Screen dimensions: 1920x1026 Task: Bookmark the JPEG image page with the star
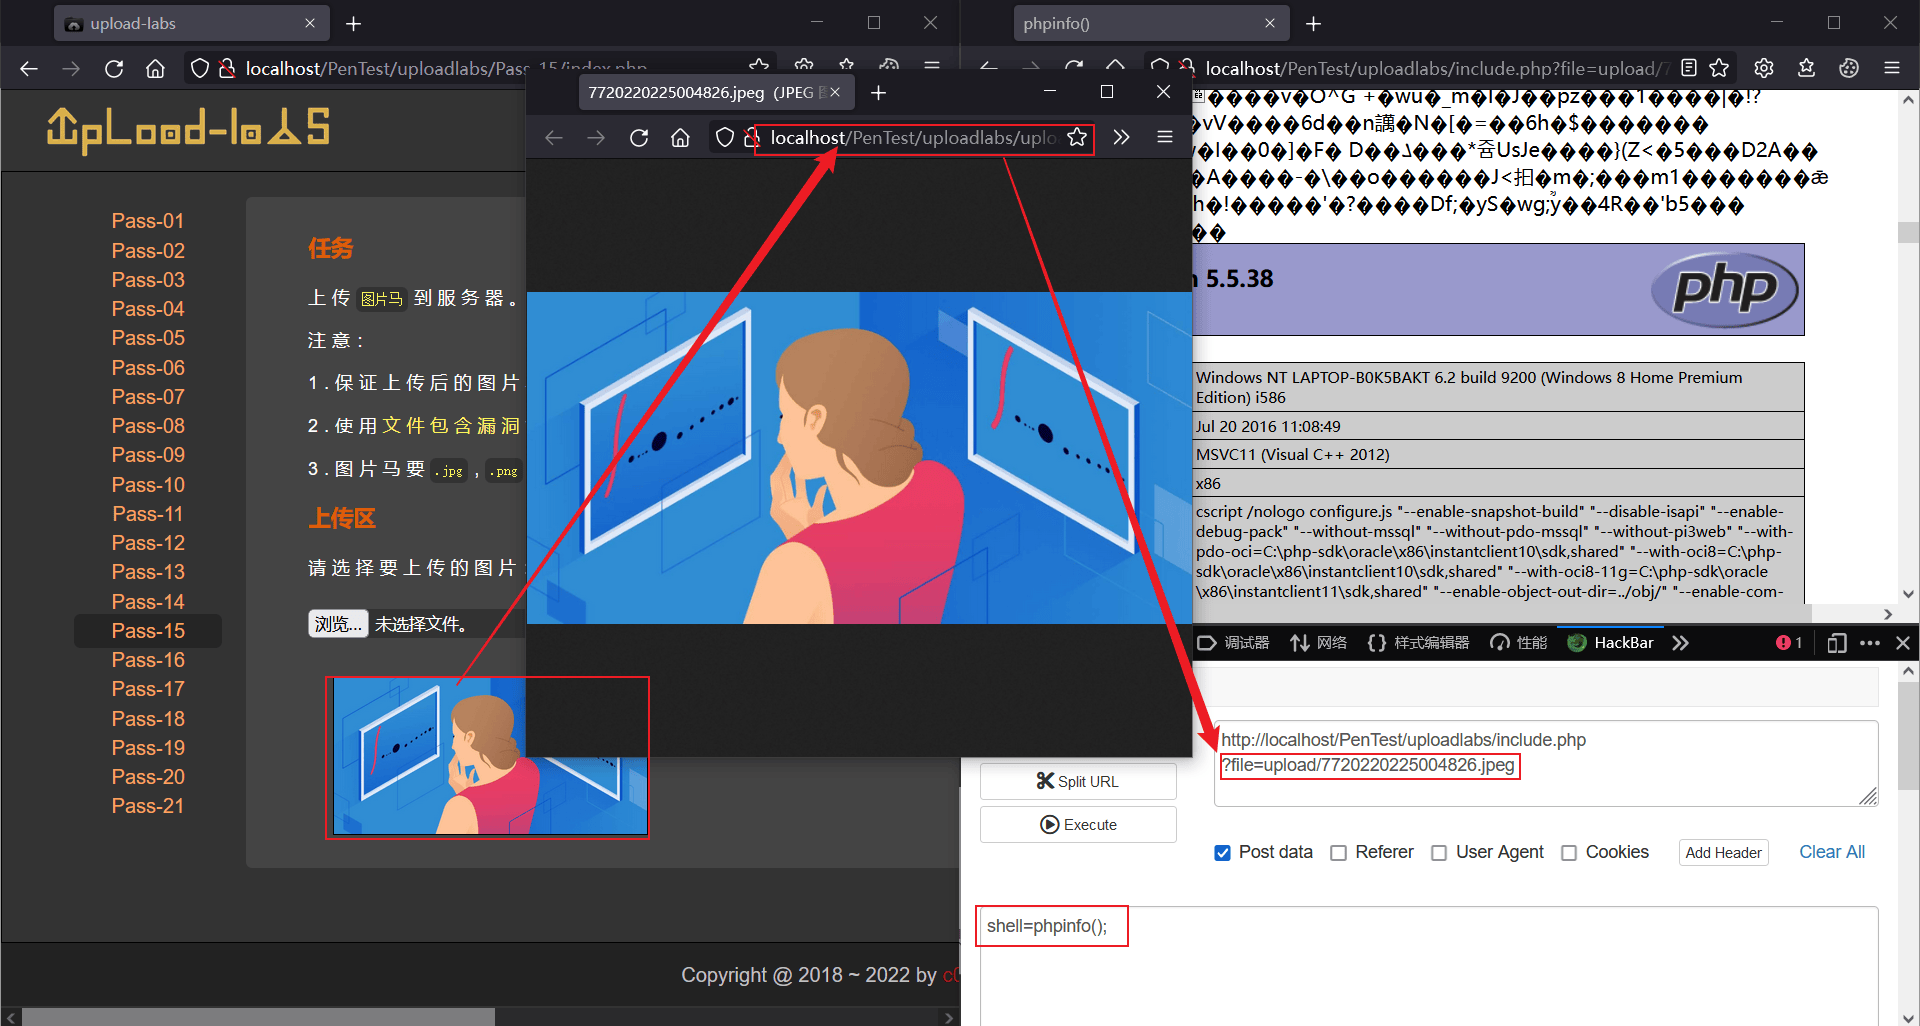1077,137
